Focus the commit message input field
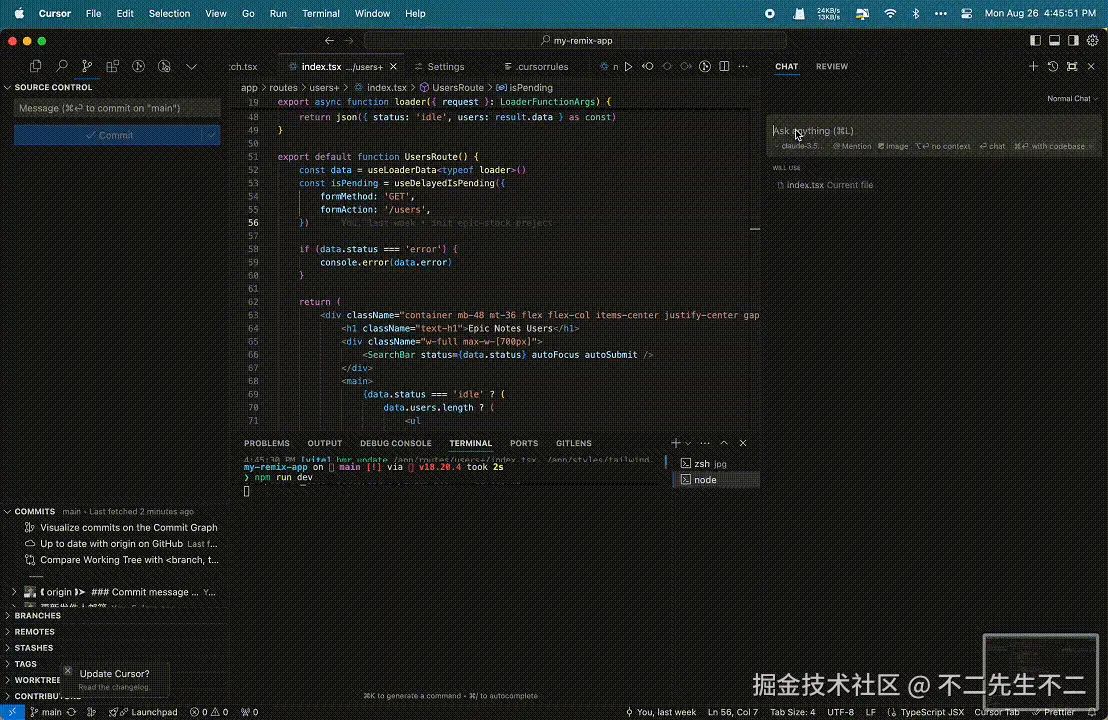The width and height of the screenshot is (1108, 720). click(x=117, y=108)
